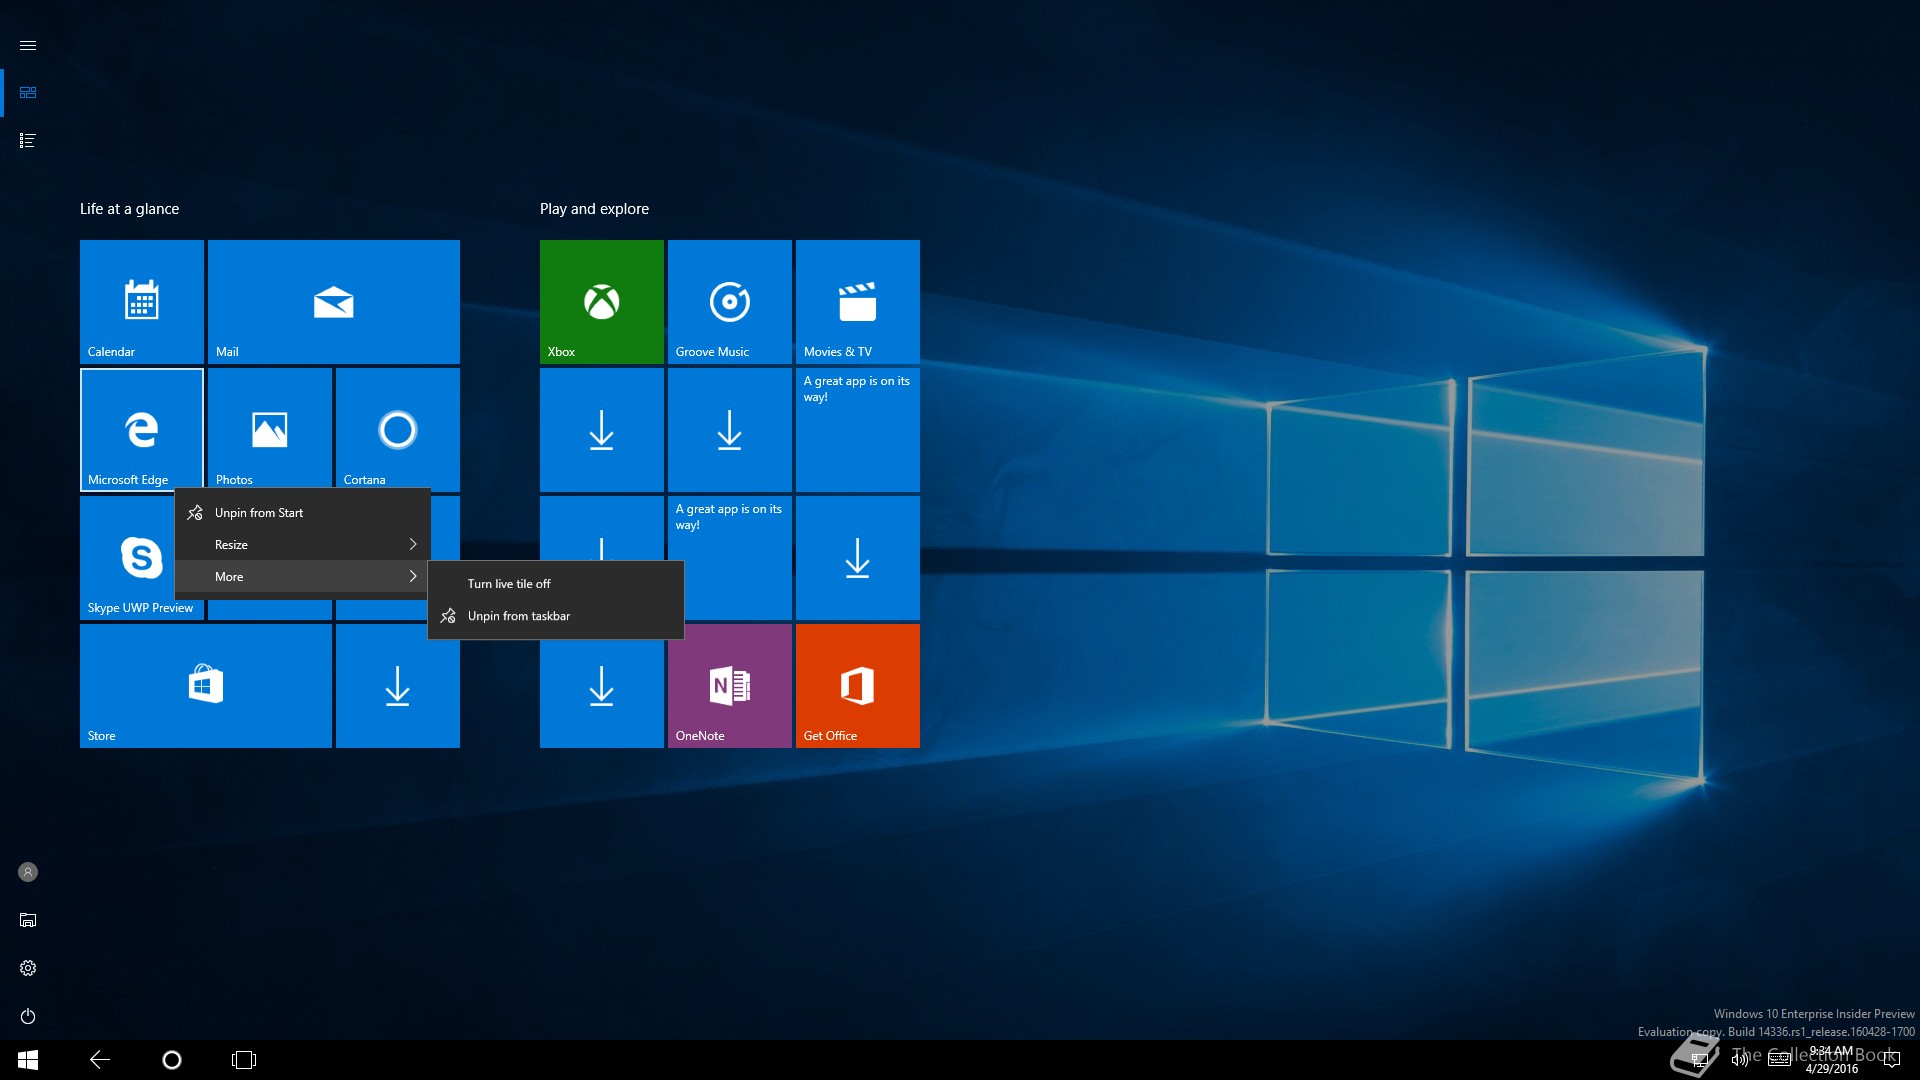The height and width of the screenshot is (1080, 1920).
Task: Launch the Skype UWP Preview tile
Action: (127, 557)
